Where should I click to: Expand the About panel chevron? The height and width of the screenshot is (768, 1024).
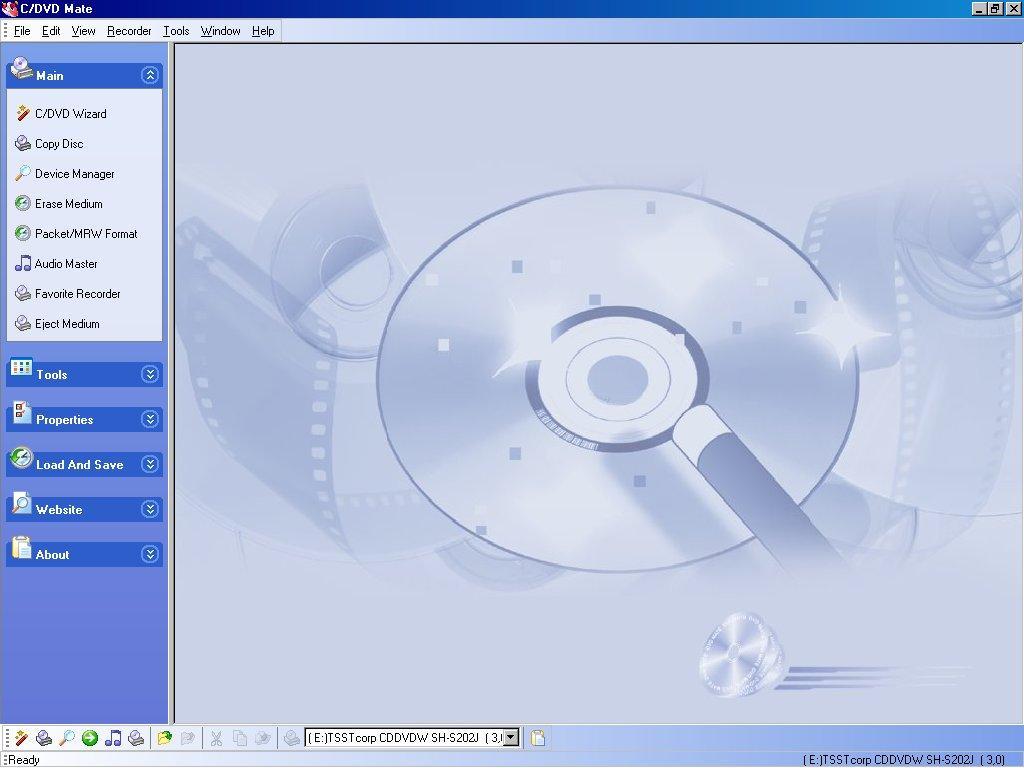point(150,554)
